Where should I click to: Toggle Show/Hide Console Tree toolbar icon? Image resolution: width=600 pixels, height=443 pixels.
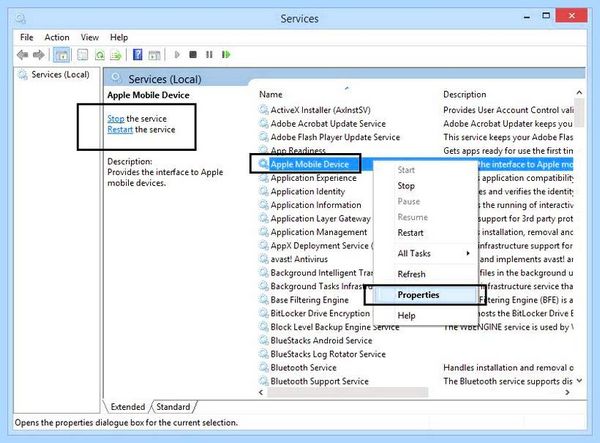pyautogui.click(x=61, y=55)
